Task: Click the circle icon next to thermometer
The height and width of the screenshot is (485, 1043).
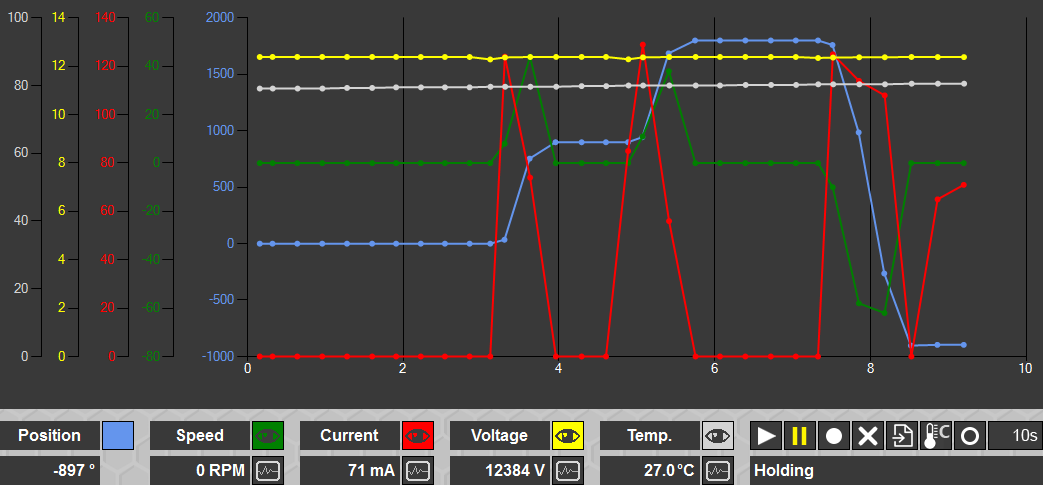Action: (x=970, y=436)
